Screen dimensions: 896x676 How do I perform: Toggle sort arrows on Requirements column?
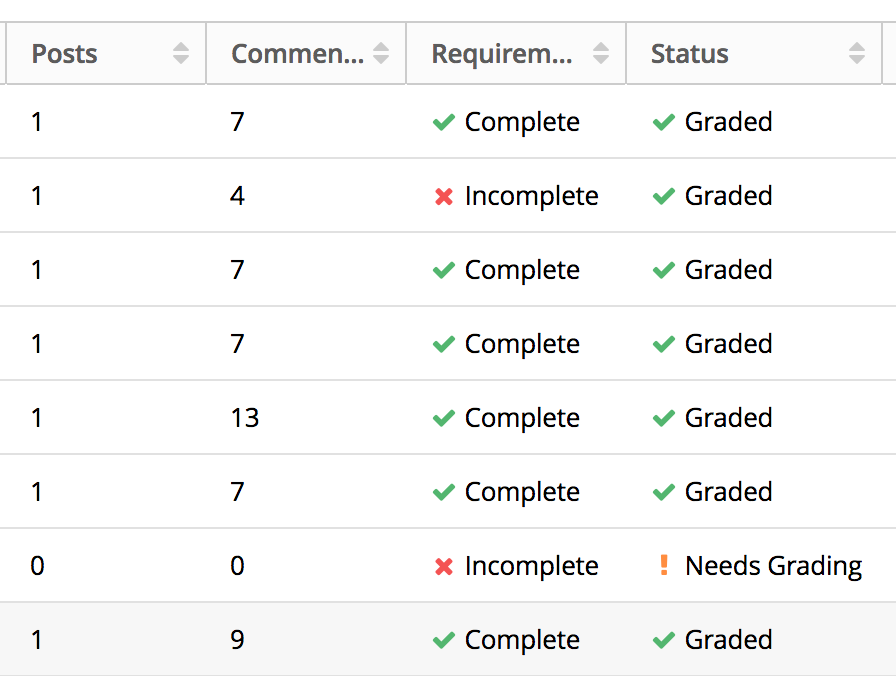tap(601, 54)
